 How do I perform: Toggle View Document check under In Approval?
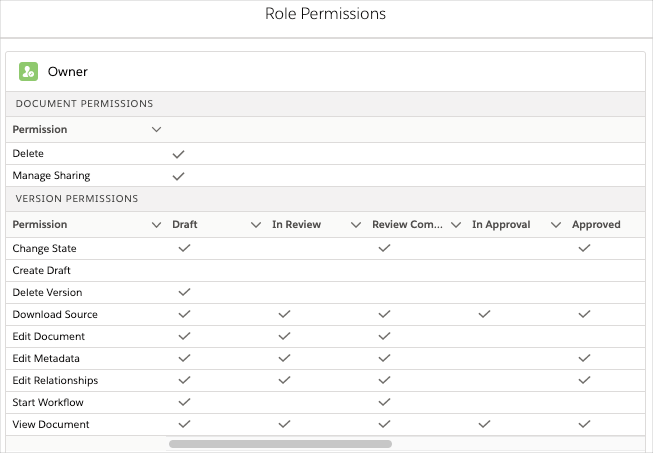484,424
